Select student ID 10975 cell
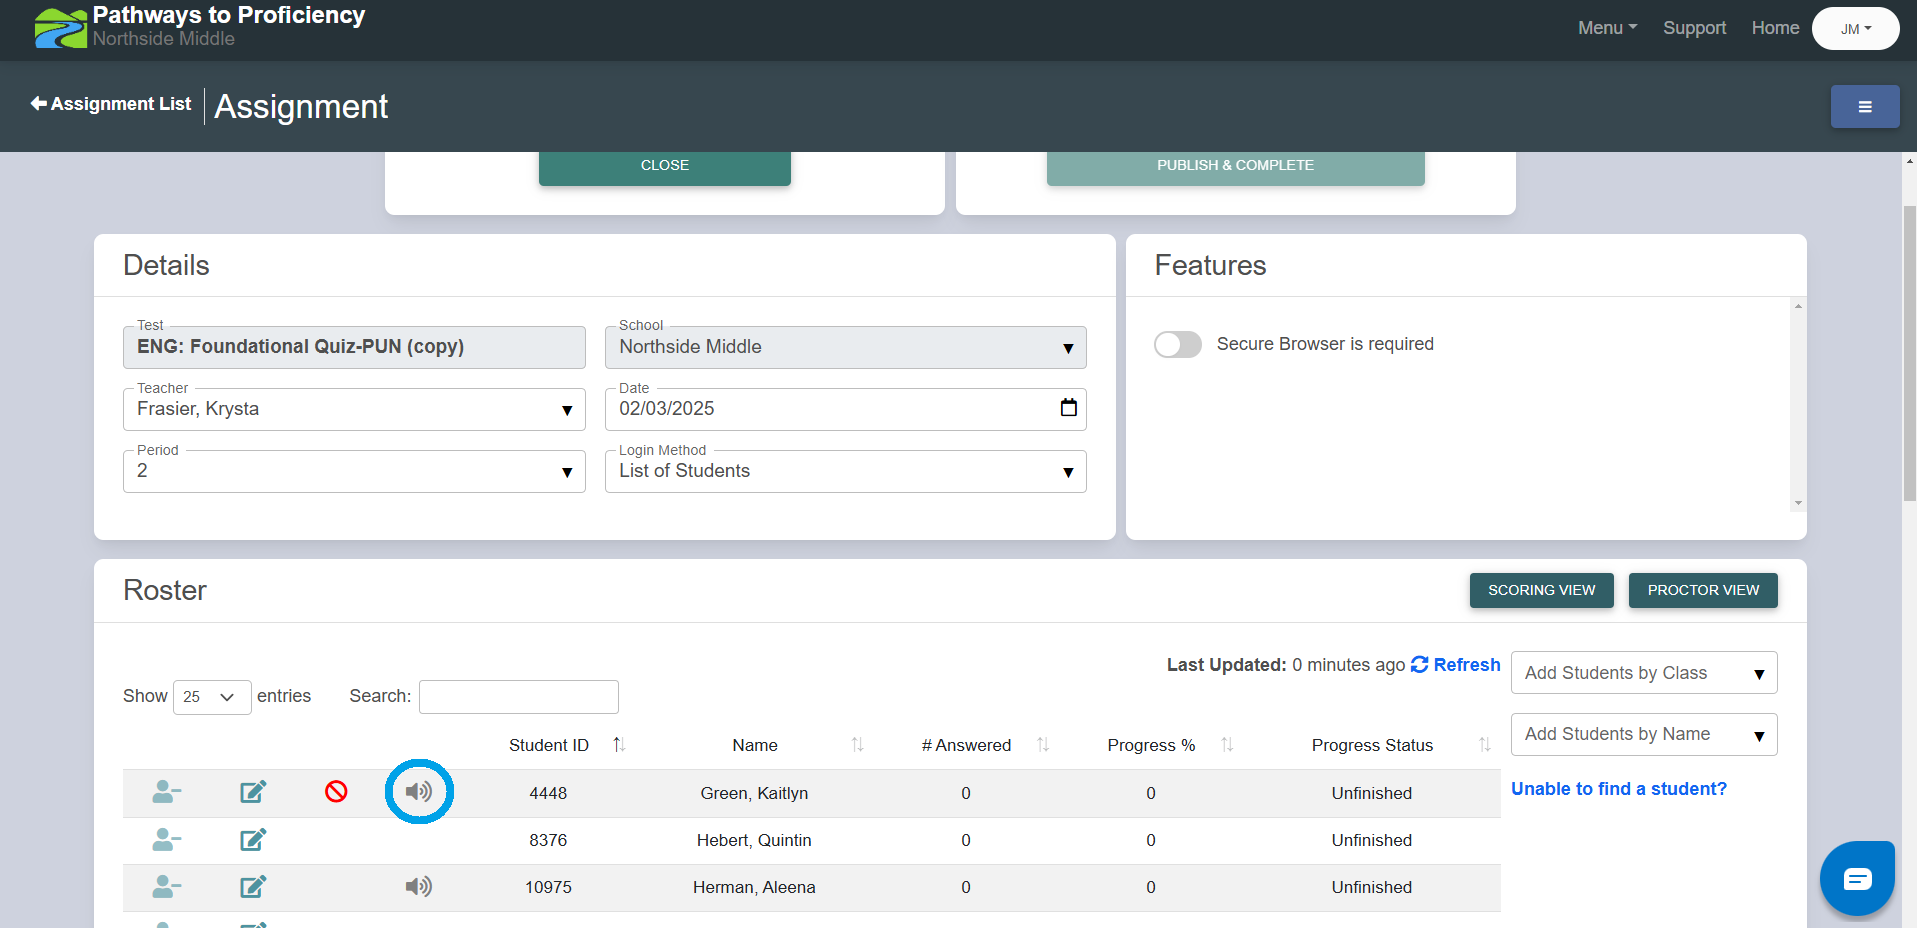Image resolution: width=1917 pixels, height=928 pixels. [548, 887]
